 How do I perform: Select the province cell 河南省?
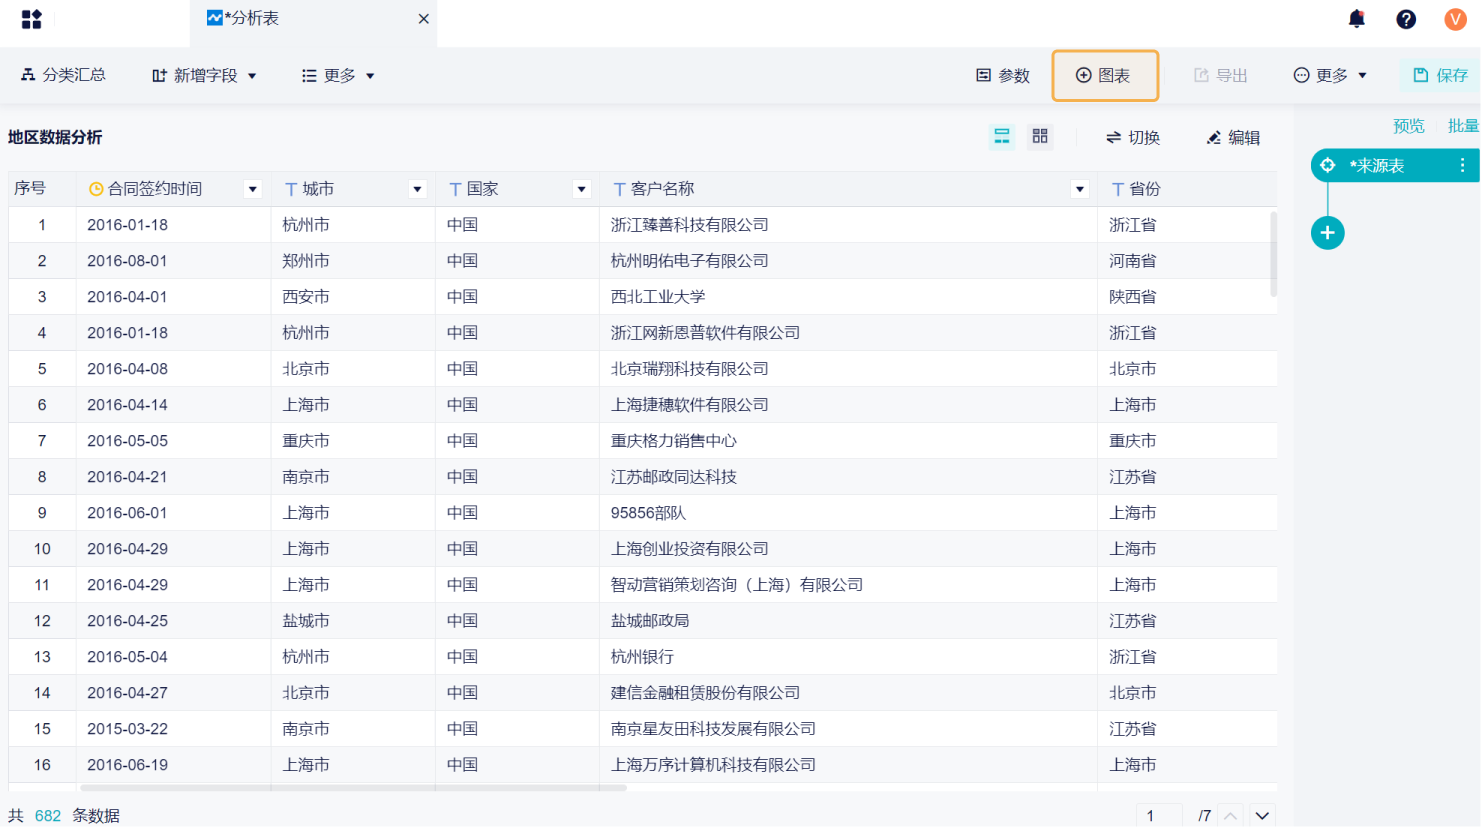tap(1187, 261)
